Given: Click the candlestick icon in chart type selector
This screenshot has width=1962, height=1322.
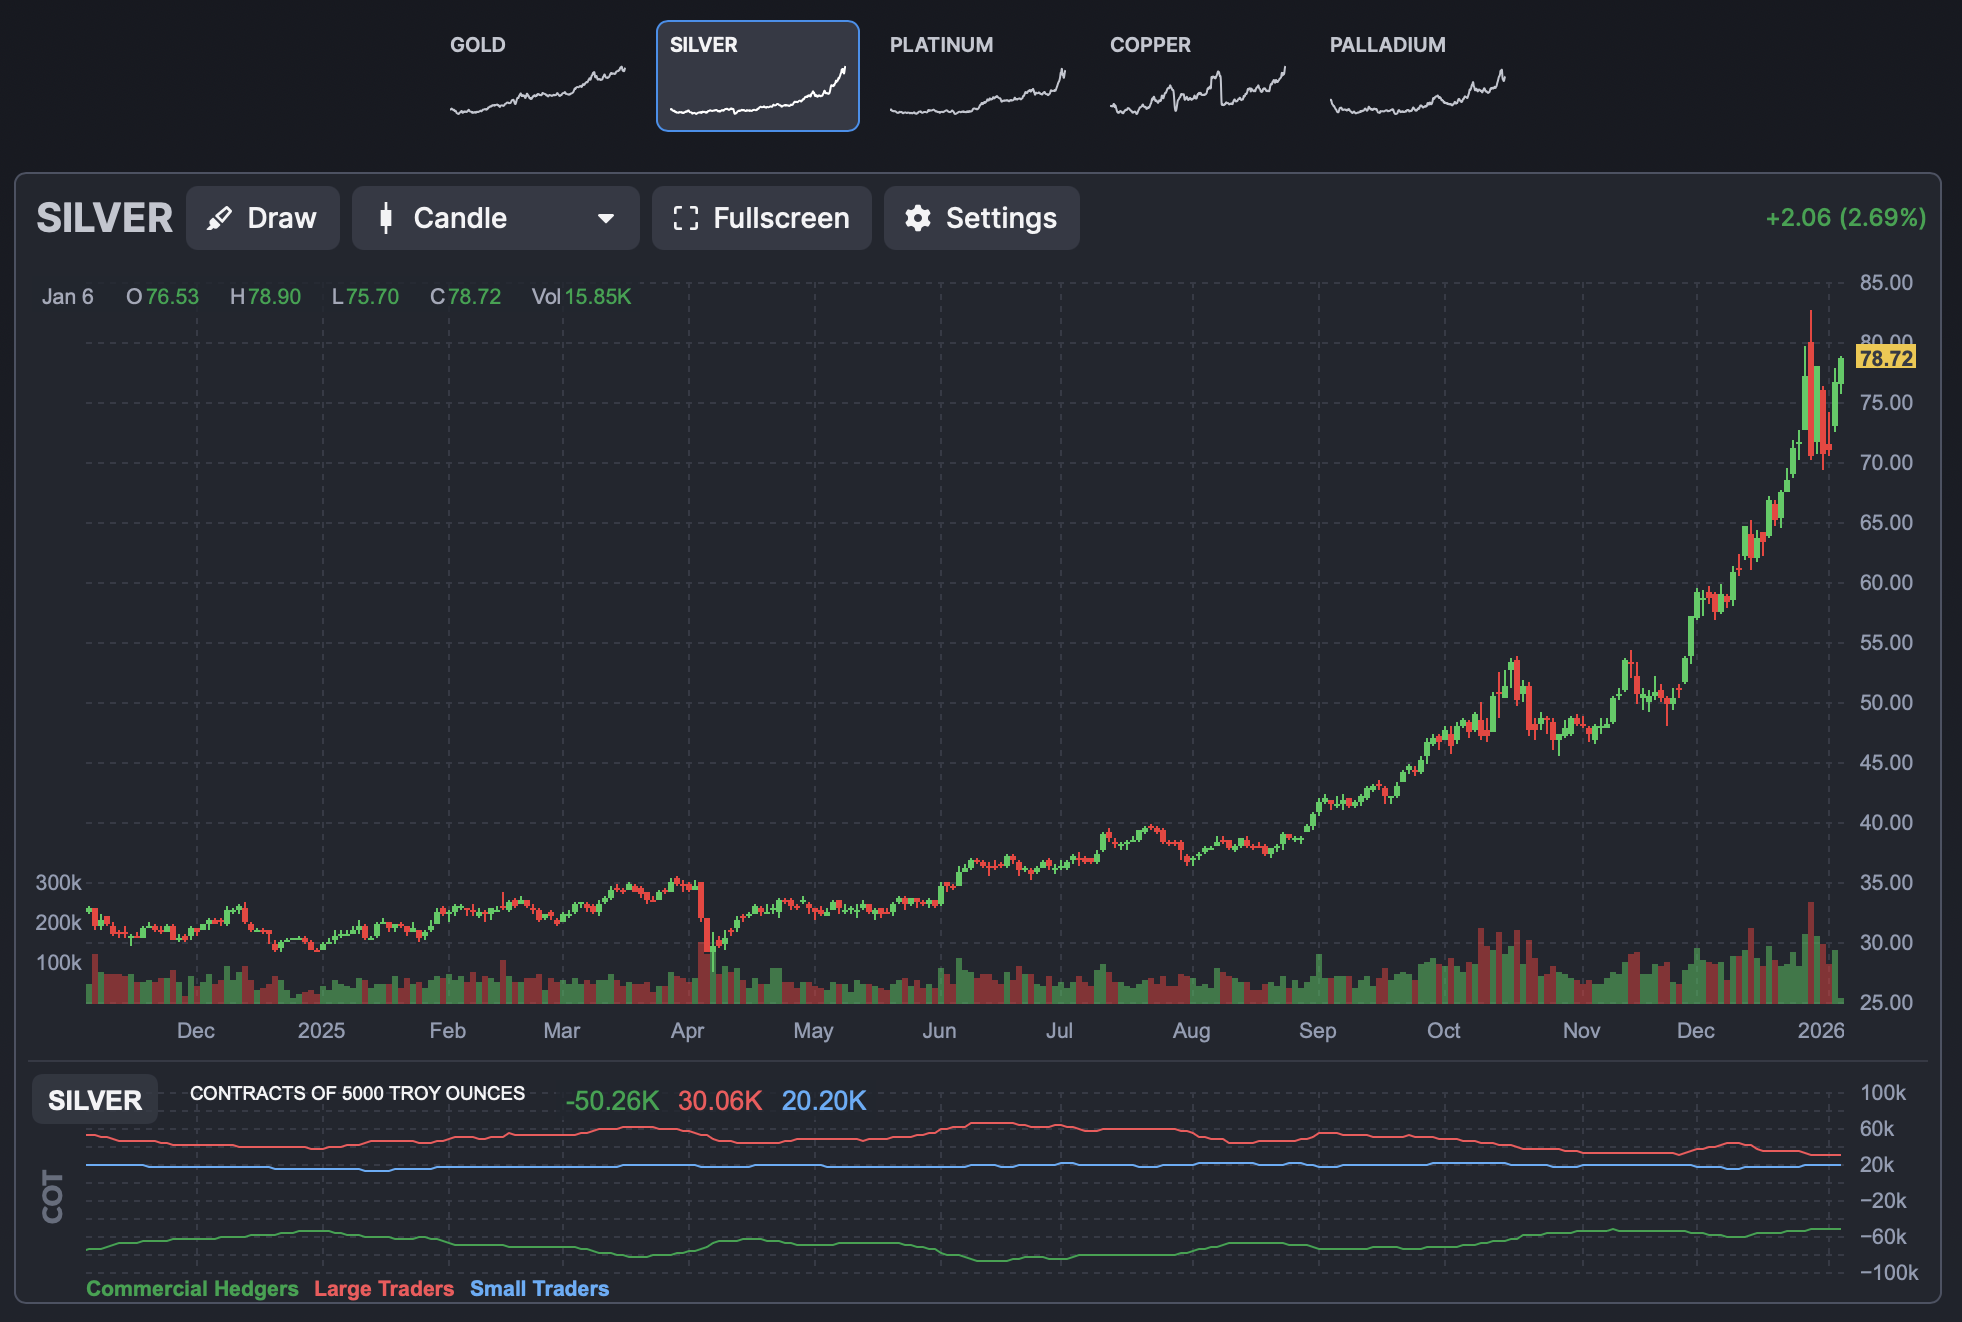Looking at the screenshot, I should pyautogui.click(x=386, y=218).
